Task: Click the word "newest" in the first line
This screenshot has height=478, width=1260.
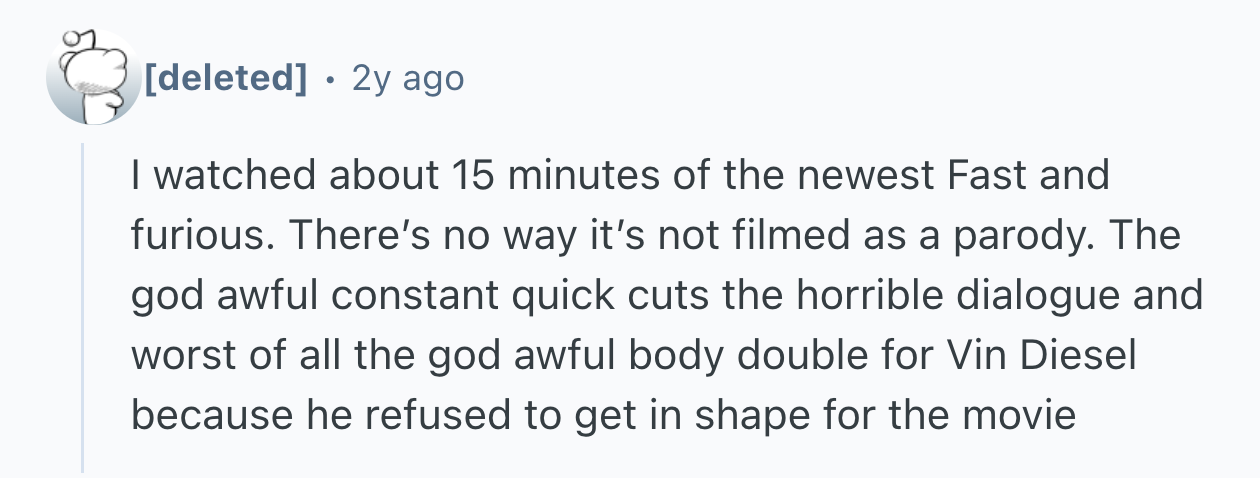Action: pyautogui.click(x=857, y=175)
